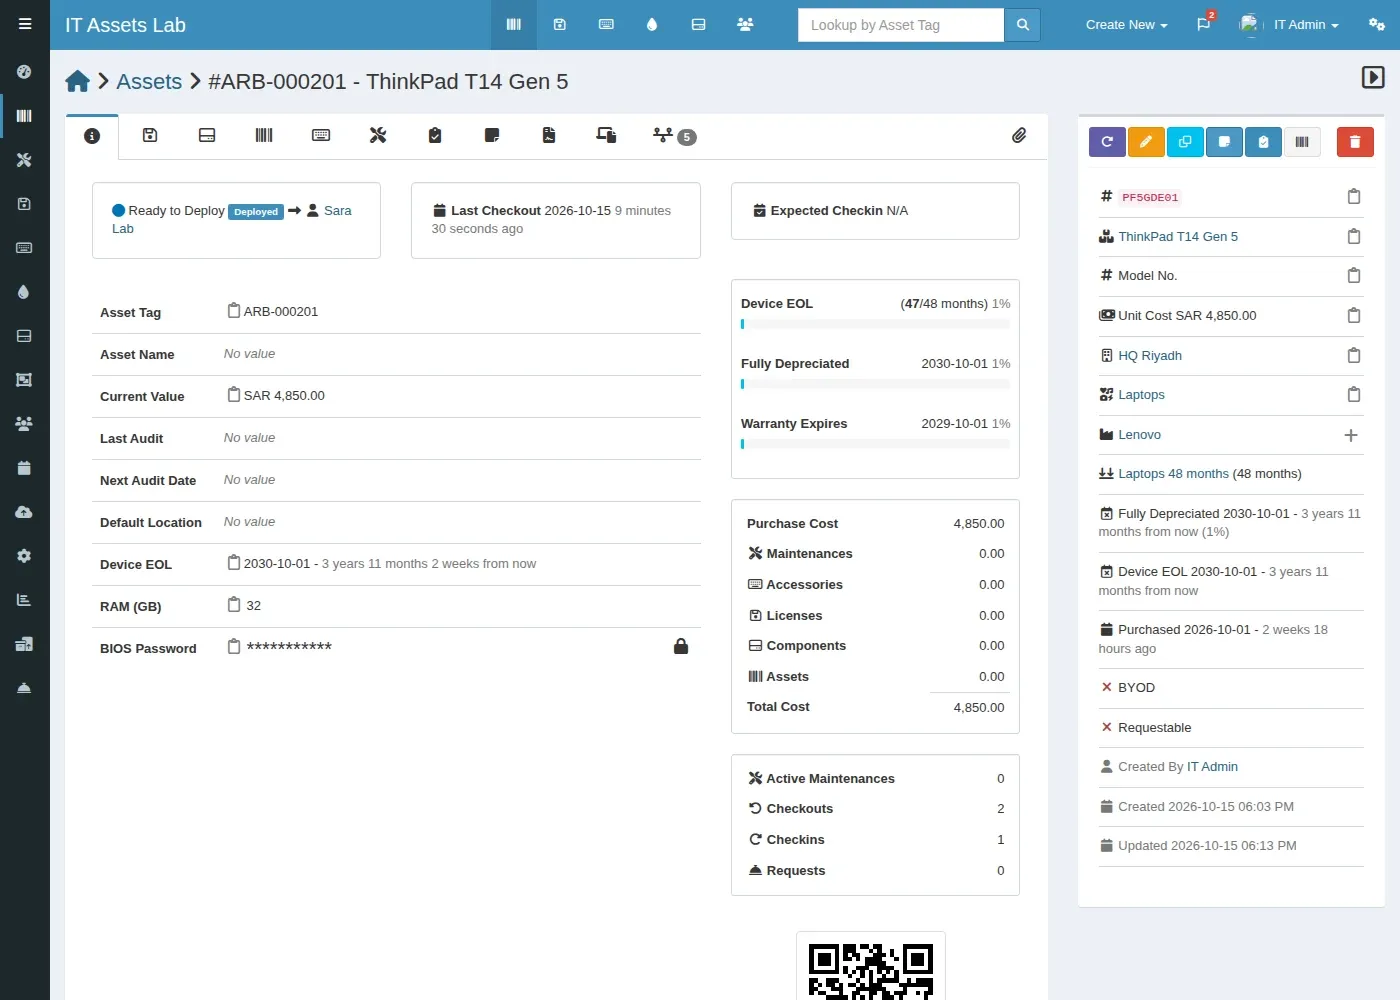This screenshot has height=1000, width=1400.
Task: Click the Add note action button
Action: coord(1224,142)
